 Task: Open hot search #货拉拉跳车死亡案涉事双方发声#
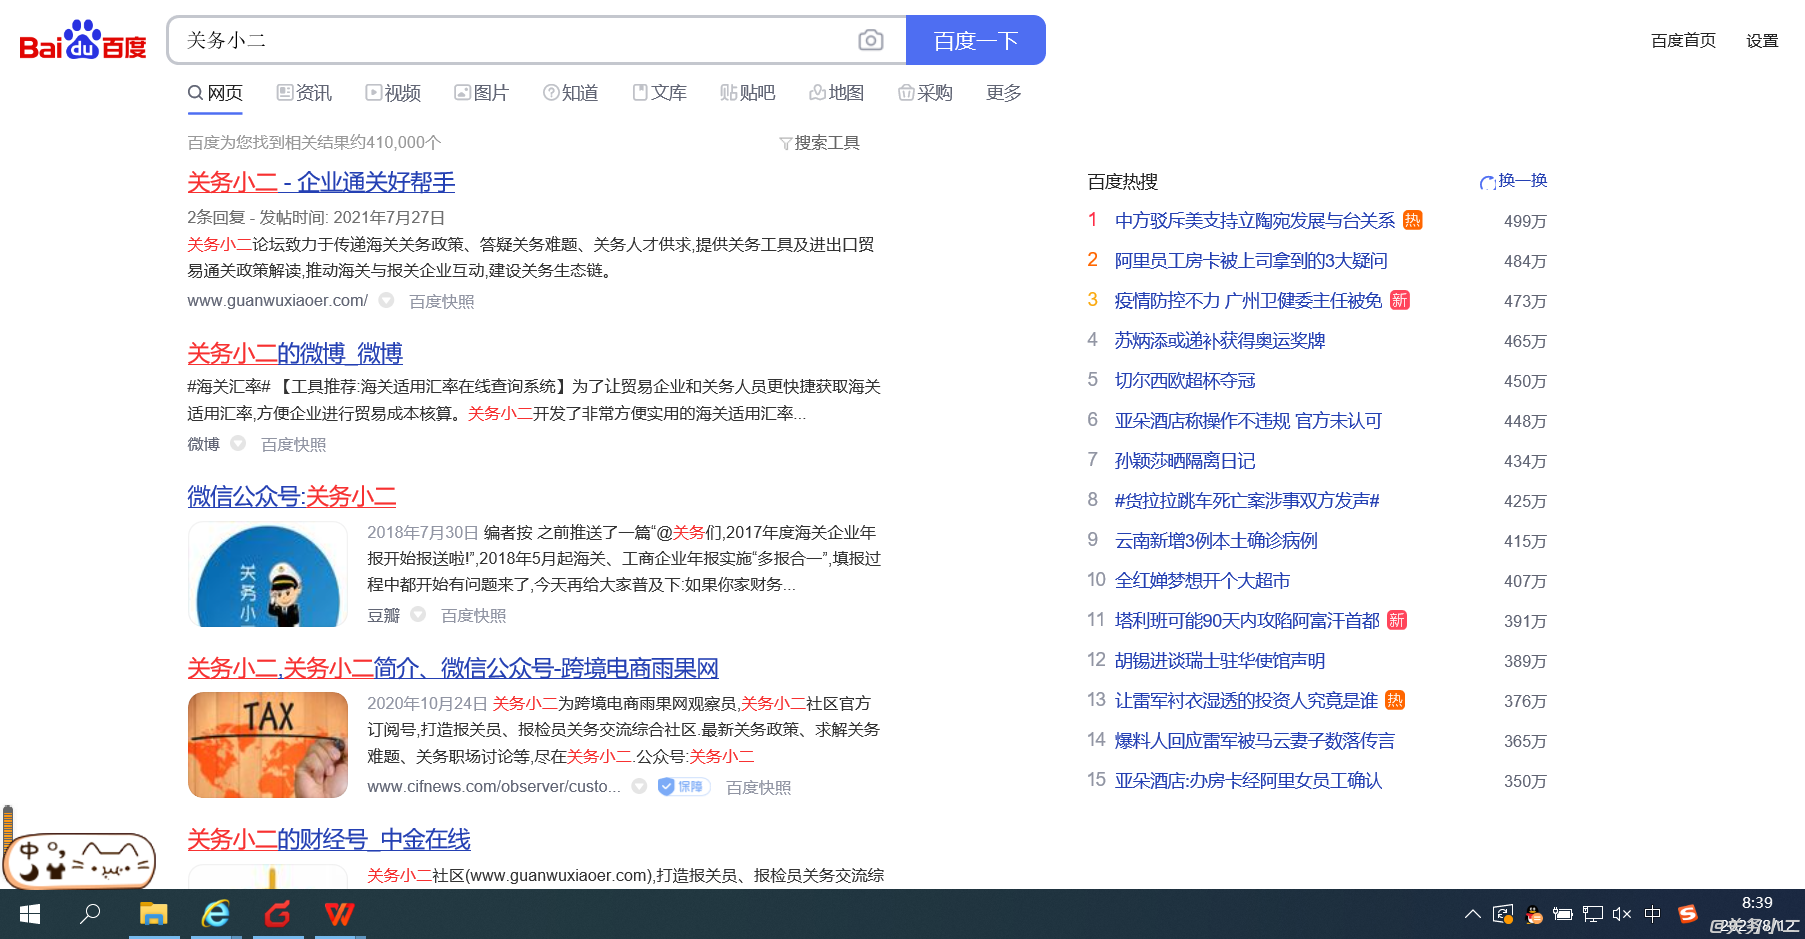tap(1247, 500)
